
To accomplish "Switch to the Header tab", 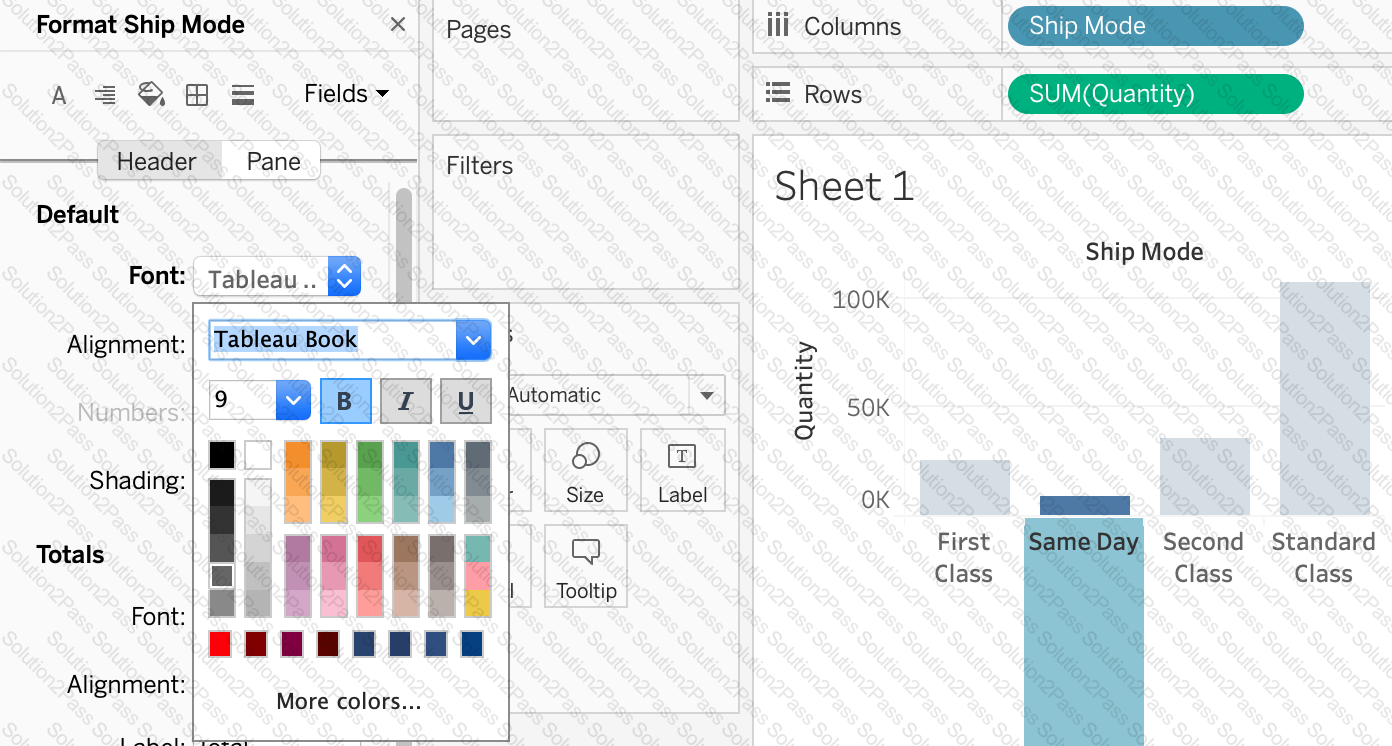I will pos(157,161).
